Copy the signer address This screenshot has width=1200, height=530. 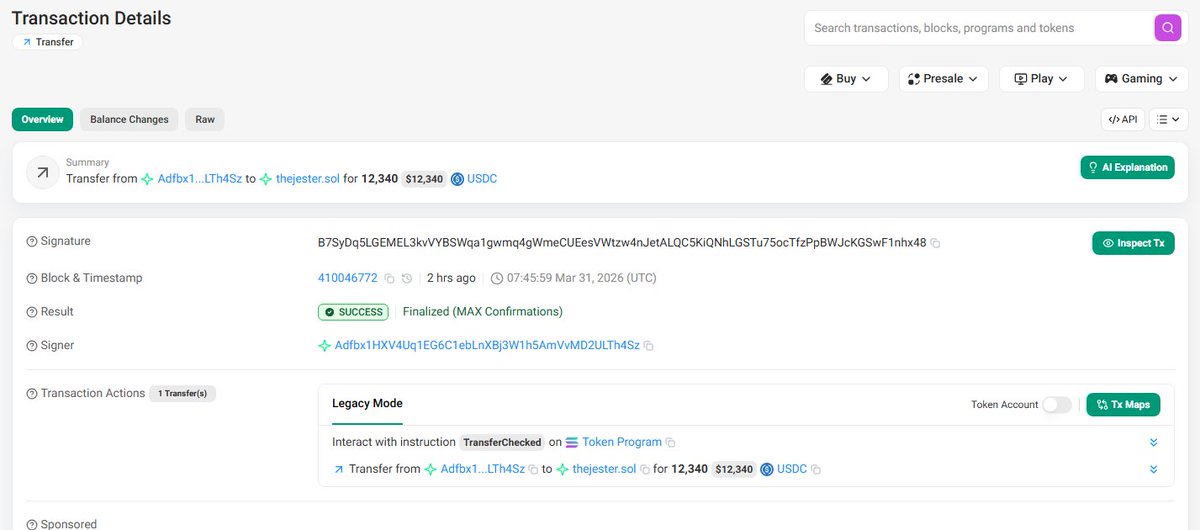pos(649,346)
